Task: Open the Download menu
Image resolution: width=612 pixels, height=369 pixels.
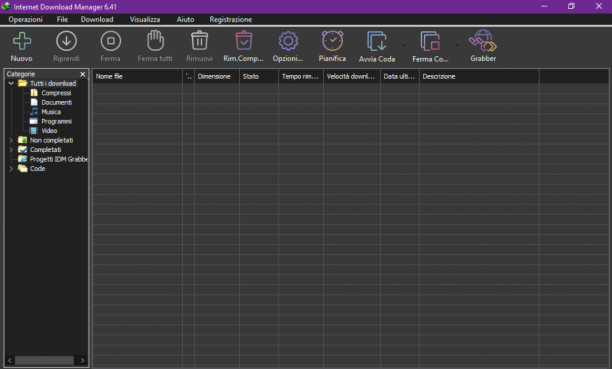Action: click(x=97, y=20)
